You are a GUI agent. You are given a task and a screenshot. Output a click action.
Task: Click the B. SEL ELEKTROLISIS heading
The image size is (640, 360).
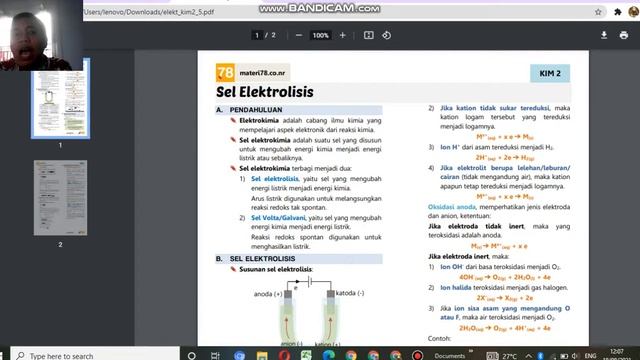[x=256, y=259]
